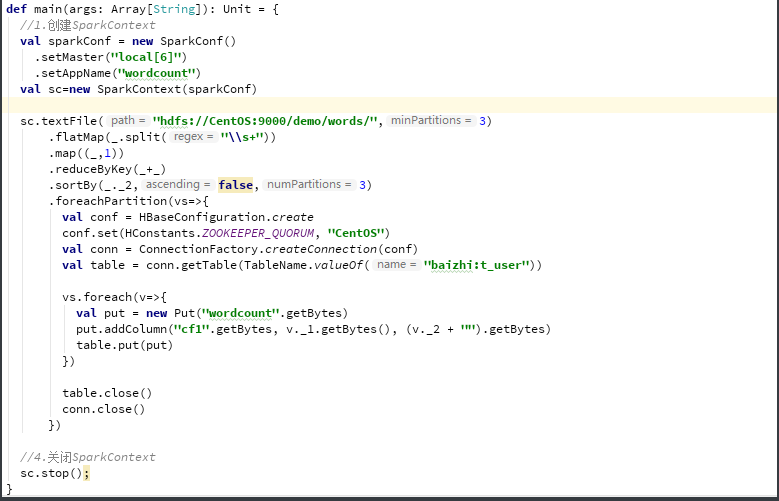Click the 'numPartitions =' parameter hint
Screen dimensions: 779x501
[x=309, y=184]
